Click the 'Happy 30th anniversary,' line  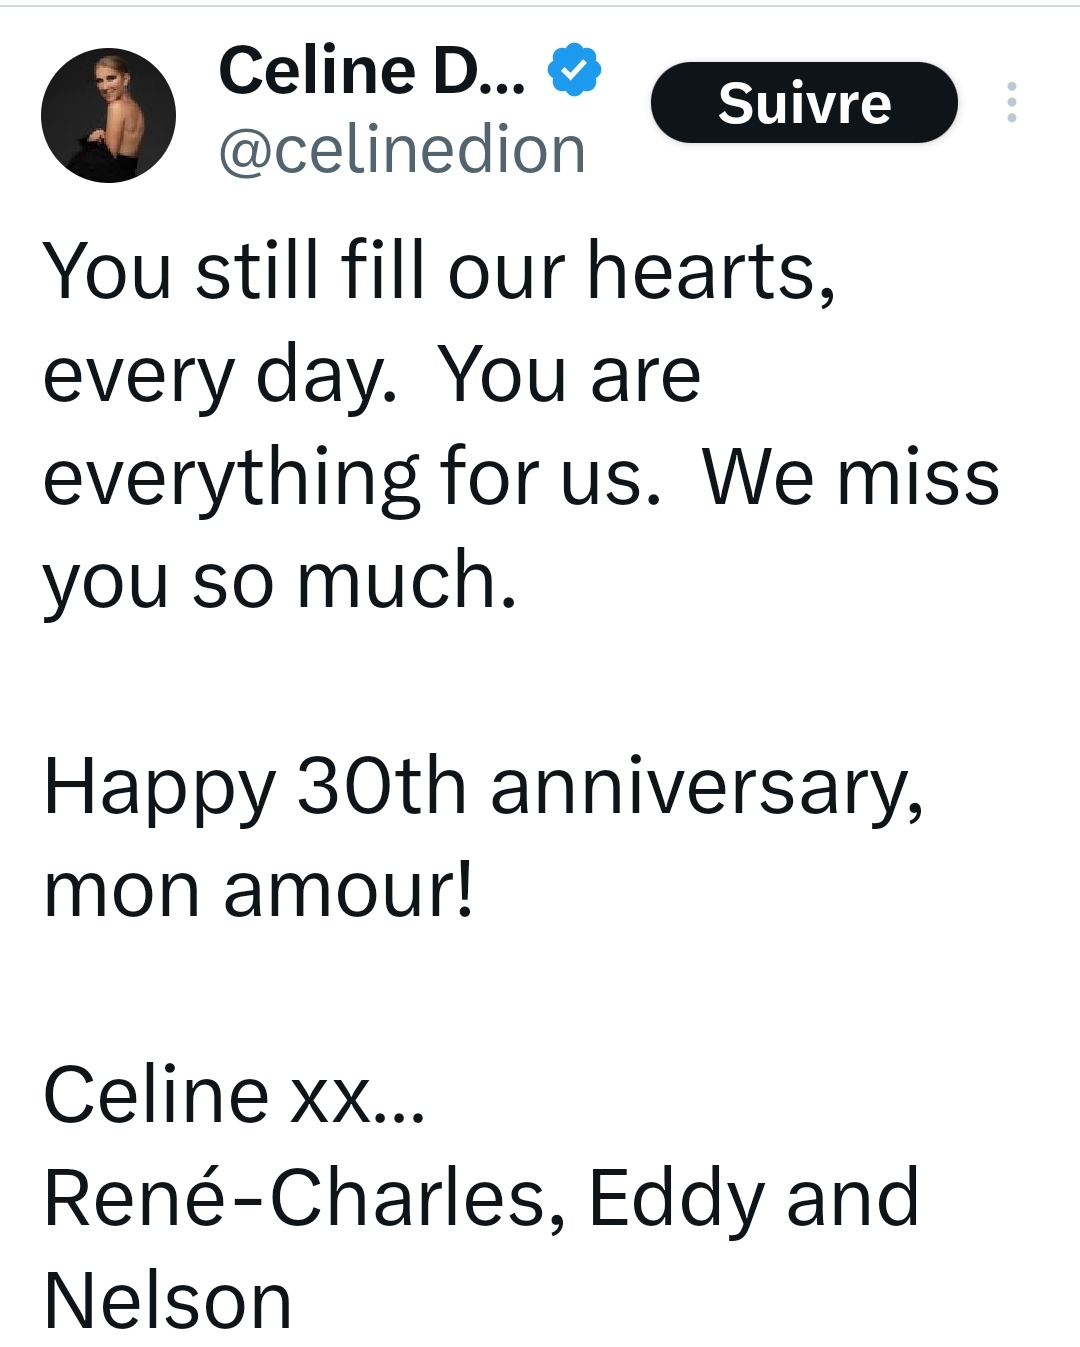click(x=483, y=787)
